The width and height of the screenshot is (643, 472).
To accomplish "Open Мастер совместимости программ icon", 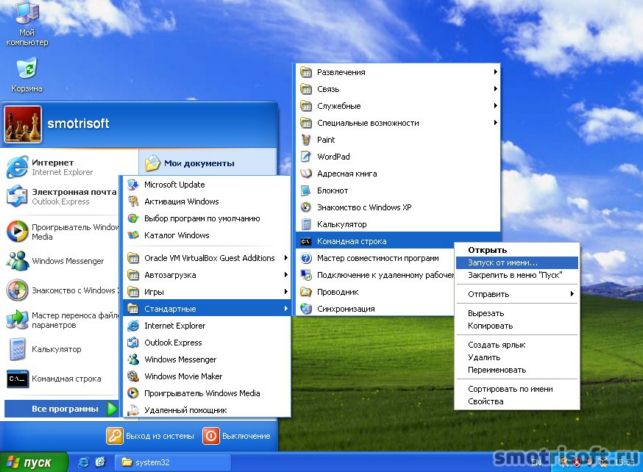I will tap(306, 258).
